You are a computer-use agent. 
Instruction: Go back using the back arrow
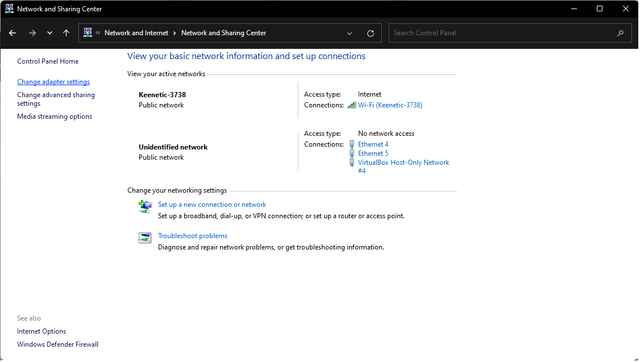(x=12, y=33)
